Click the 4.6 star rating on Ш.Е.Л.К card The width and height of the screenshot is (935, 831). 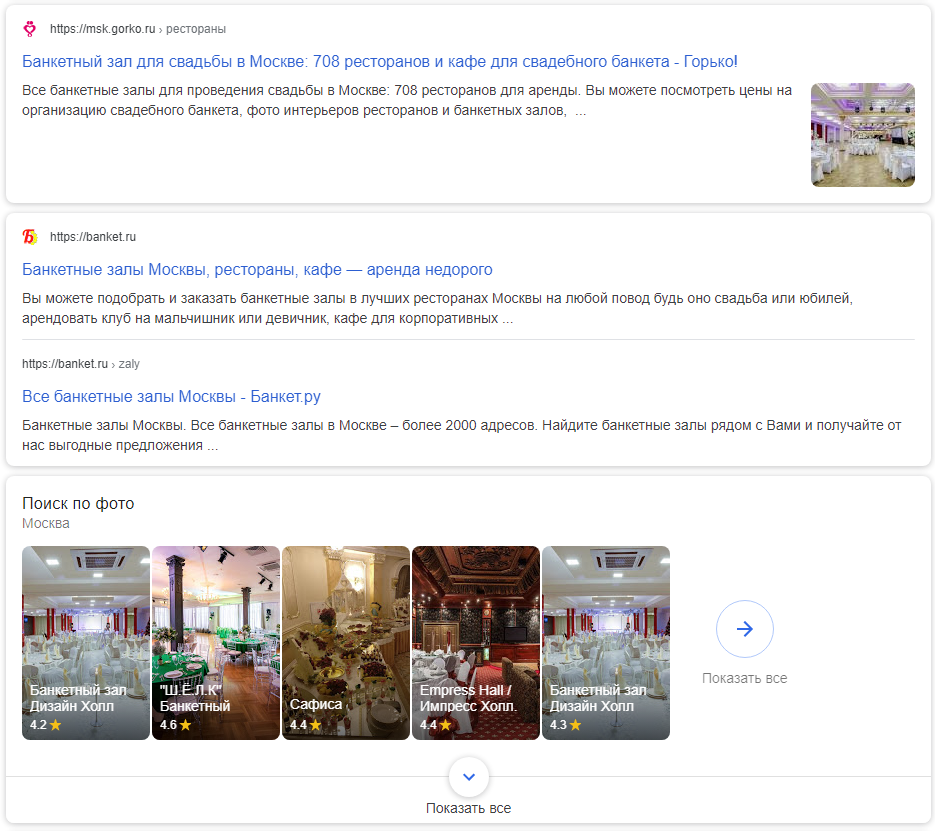coord(175,725)
